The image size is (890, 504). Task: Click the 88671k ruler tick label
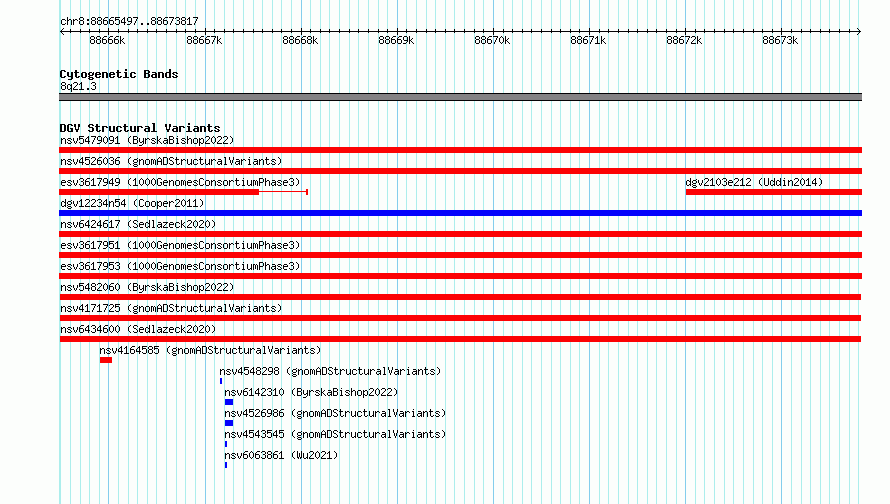(x=588, y=40)
